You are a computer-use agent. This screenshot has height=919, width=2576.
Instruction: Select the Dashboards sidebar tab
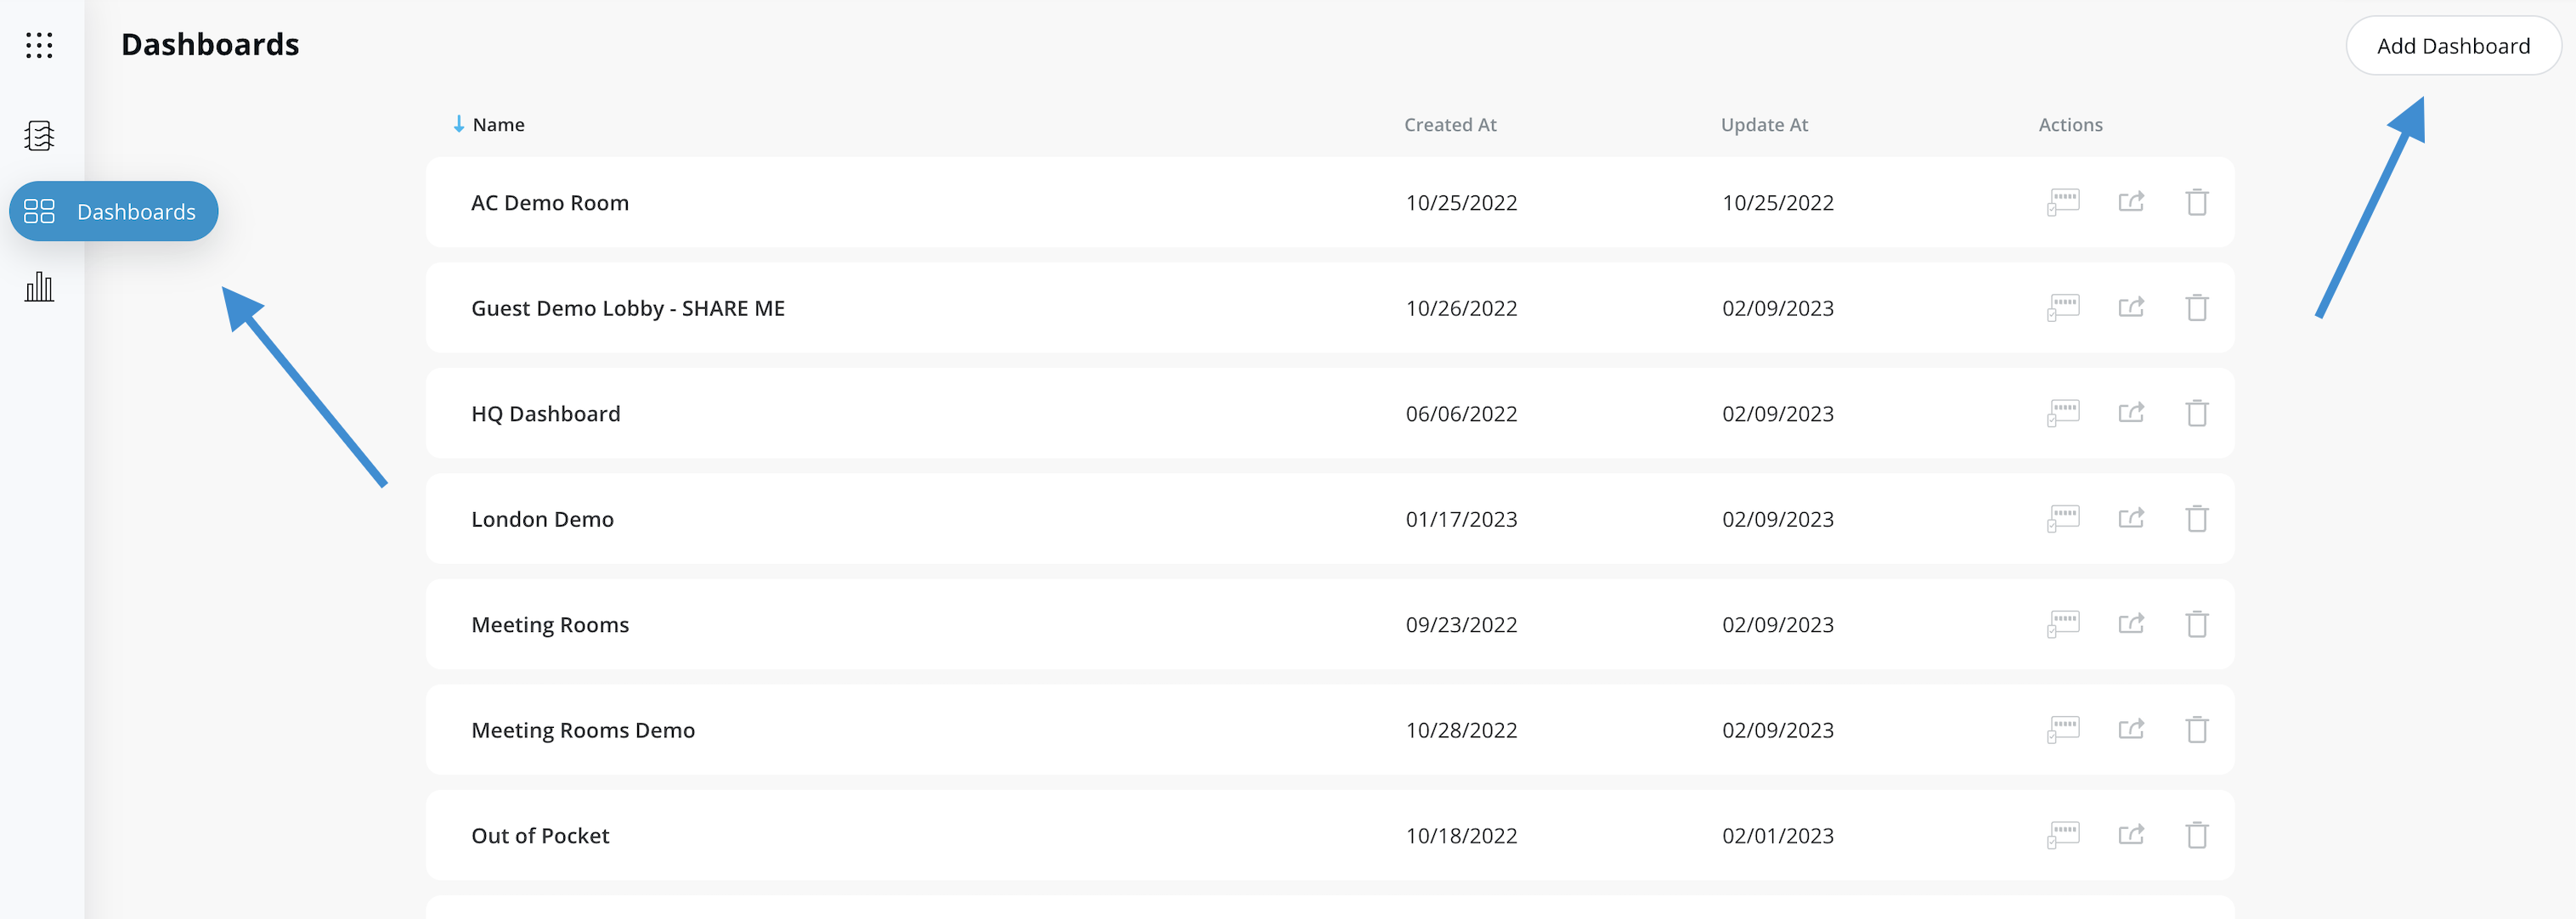[114, 211]
